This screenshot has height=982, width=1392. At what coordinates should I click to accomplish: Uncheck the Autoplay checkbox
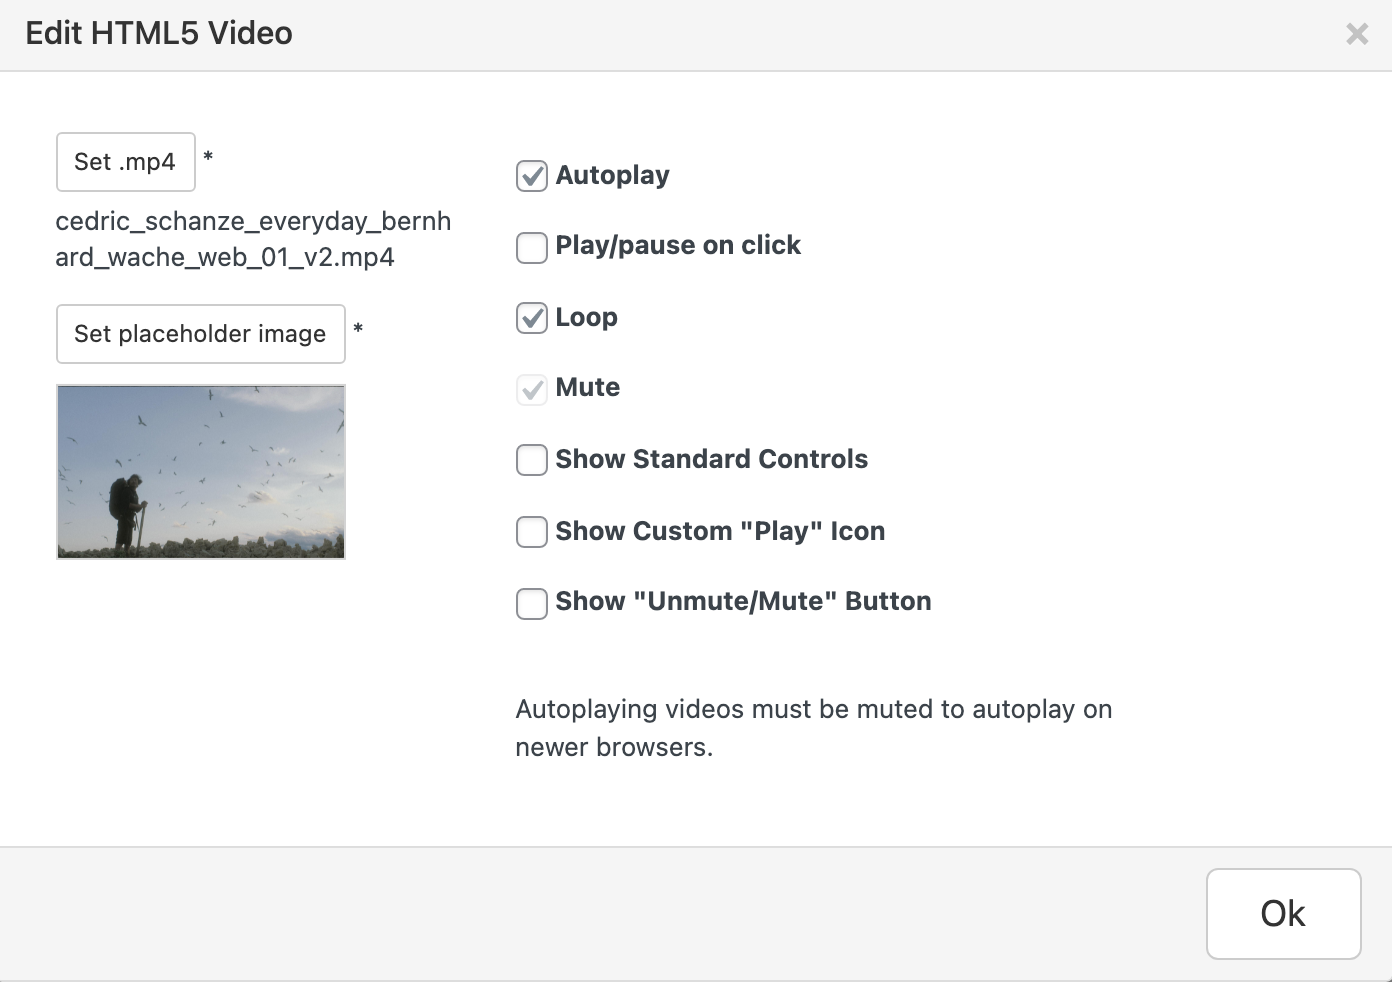tap(532, 176)
